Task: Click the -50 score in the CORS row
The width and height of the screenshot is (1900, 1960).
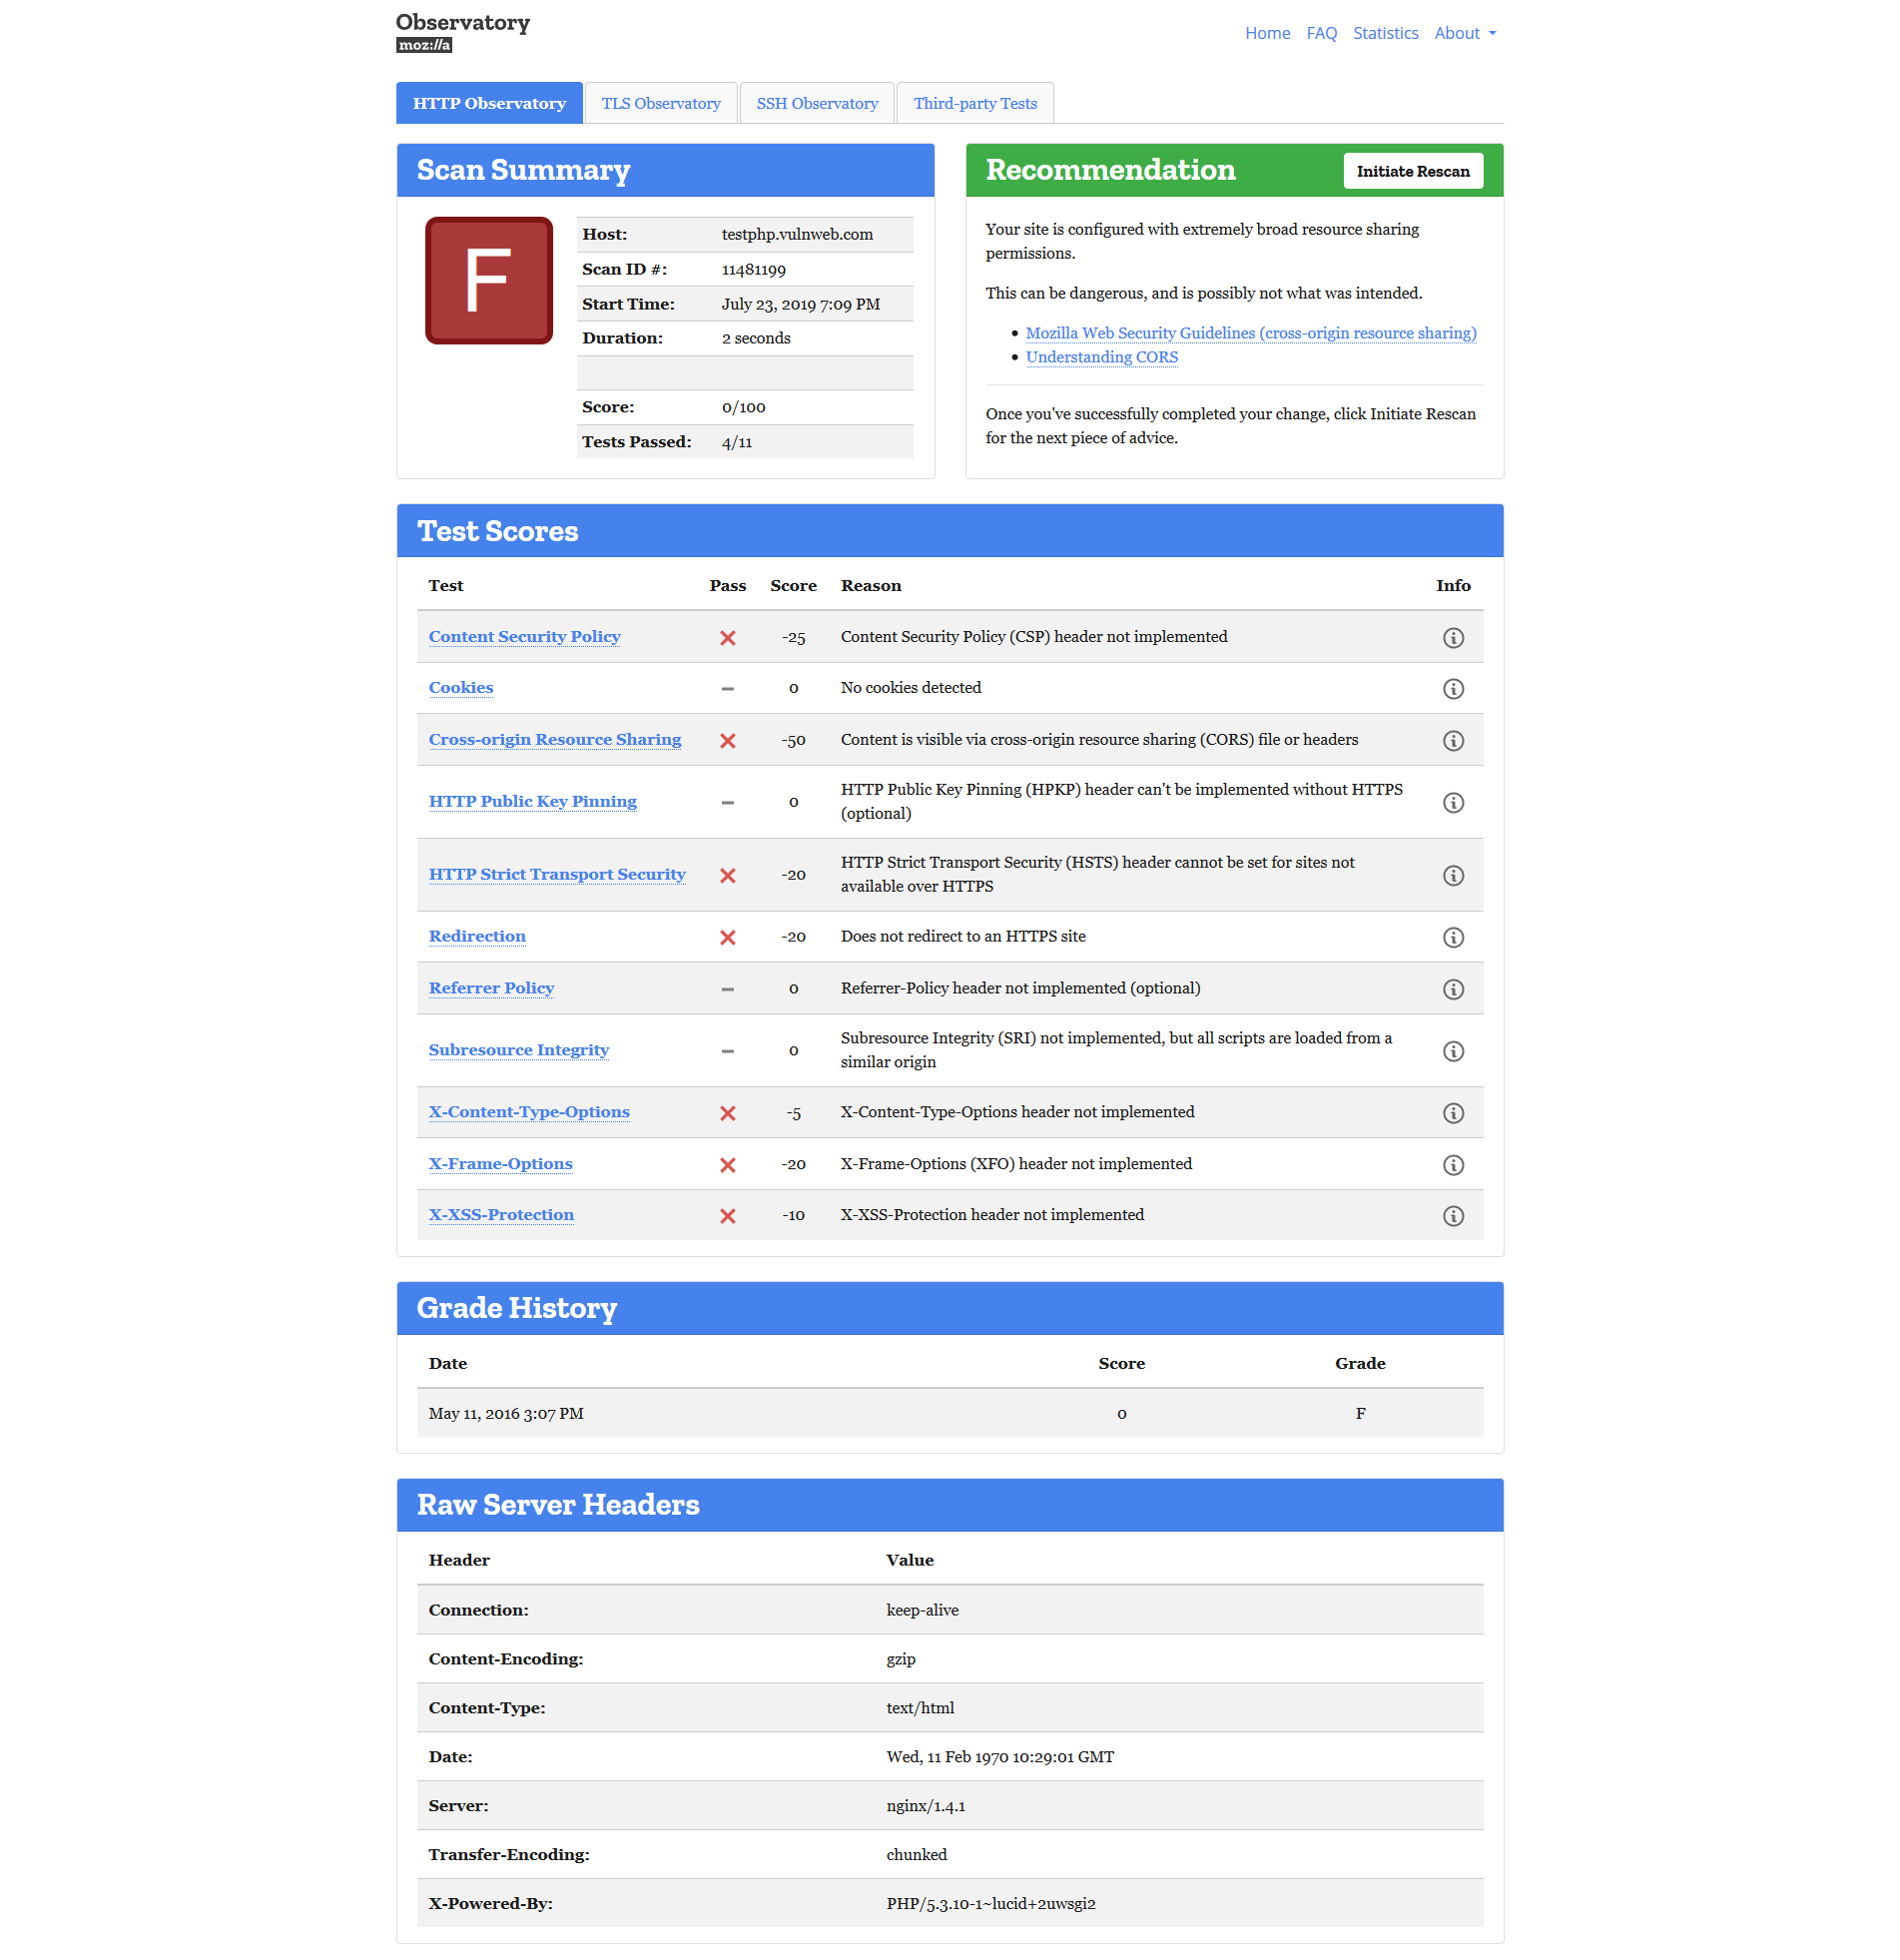Action: [793, 741]
